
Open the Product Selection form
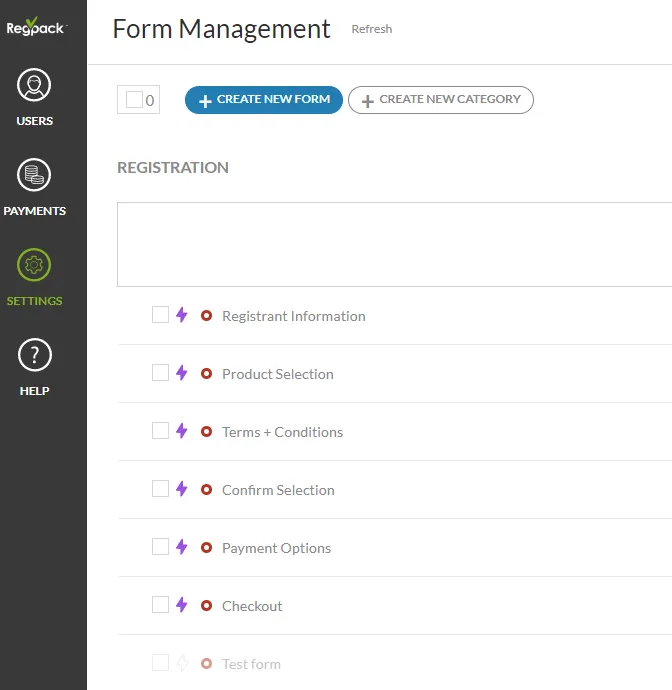278,374
